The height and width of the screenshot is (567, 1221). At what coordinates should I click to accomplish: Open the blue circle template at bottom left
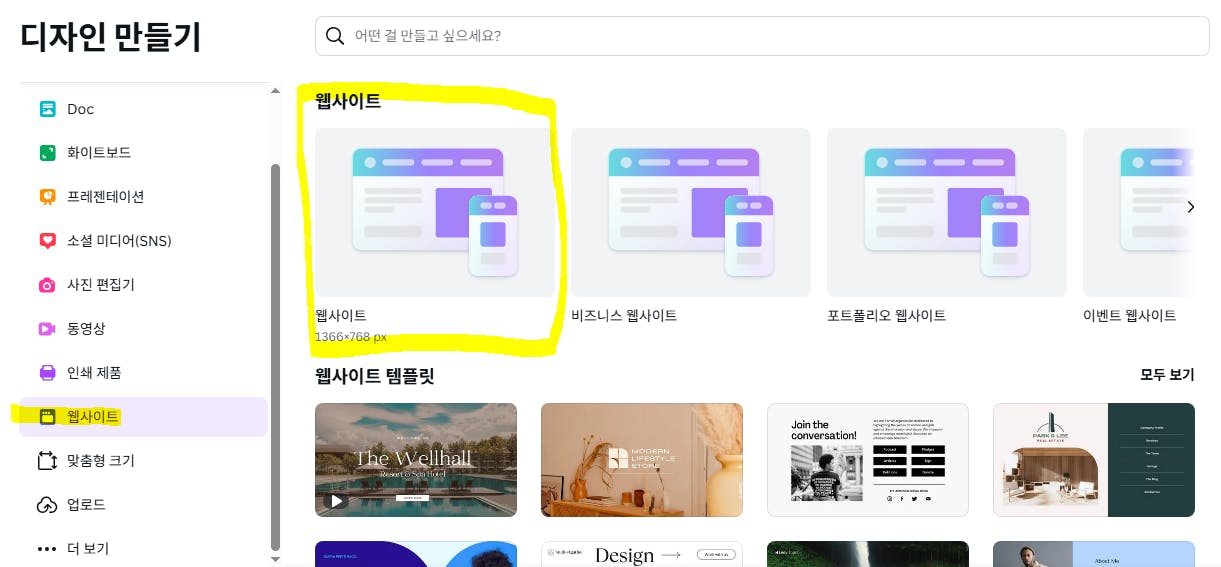pyautogui.click(x=416, y=554)
